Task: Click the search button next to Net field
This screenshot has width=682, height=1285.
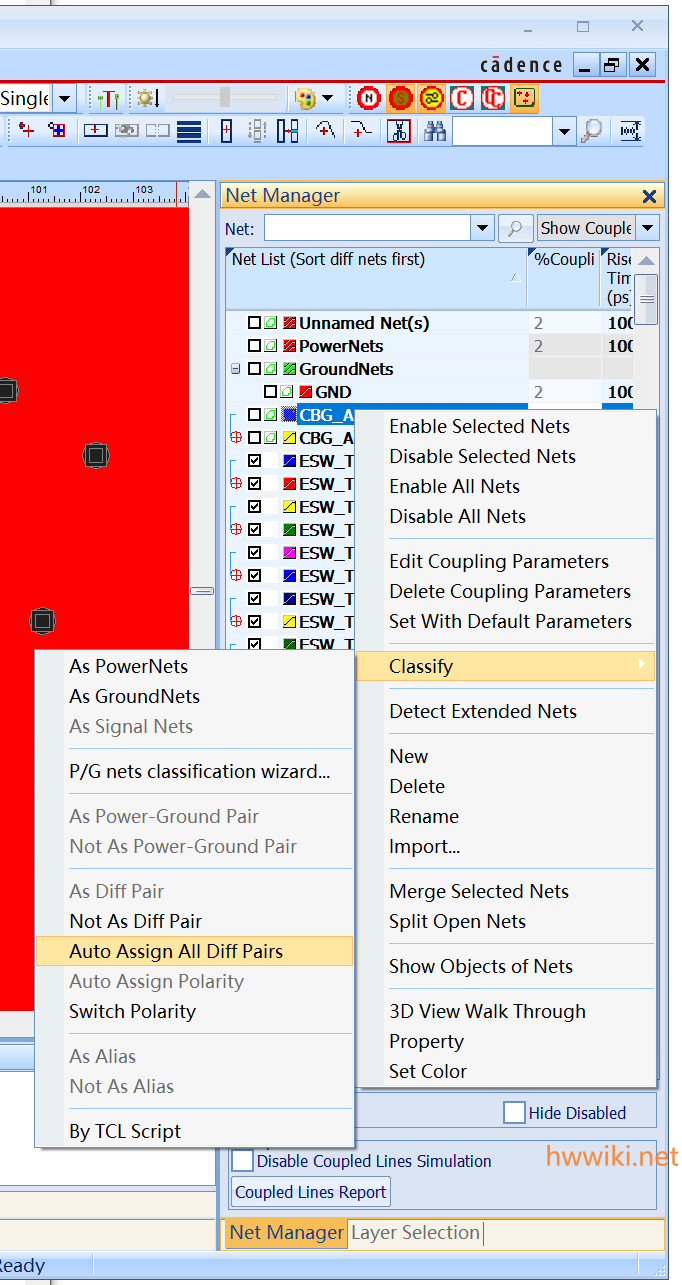Action: tap(514, 228)
